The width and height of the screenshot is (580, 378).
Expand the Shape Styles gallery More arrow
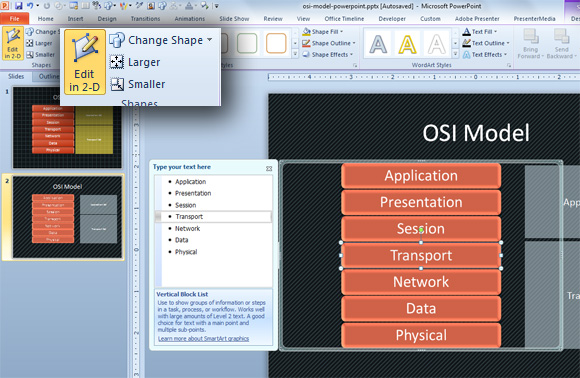pos(295,54)
